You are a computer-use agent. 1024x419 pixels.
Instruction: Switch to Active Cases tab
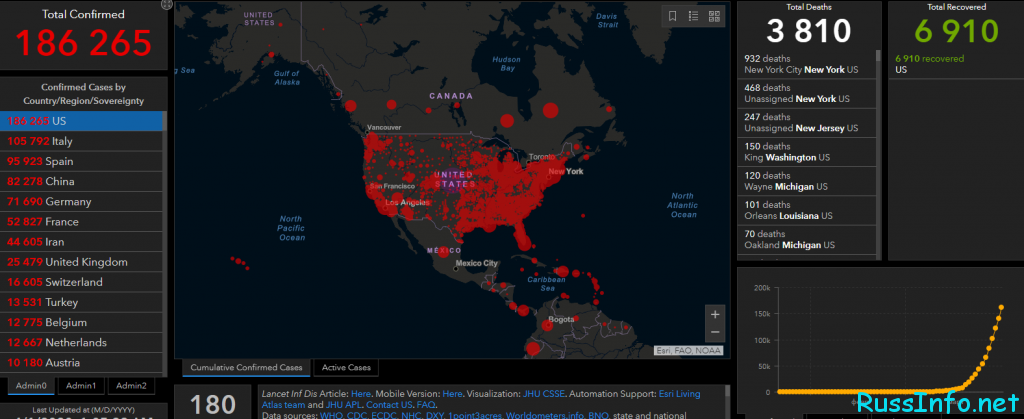[x=346, y=367]
